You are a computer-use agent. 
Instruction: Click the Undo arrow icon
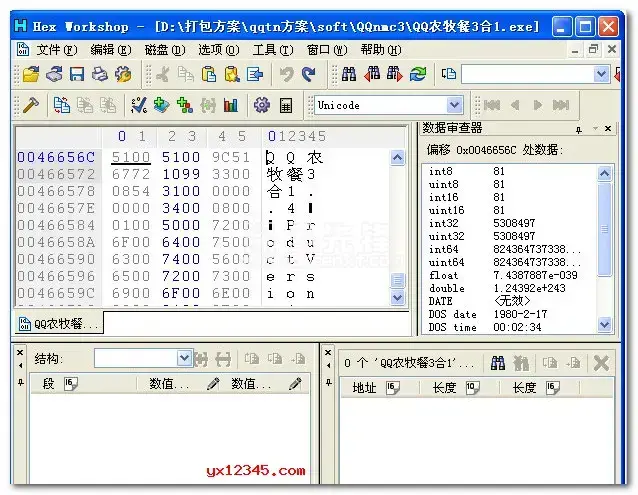[x=287, y=74]
